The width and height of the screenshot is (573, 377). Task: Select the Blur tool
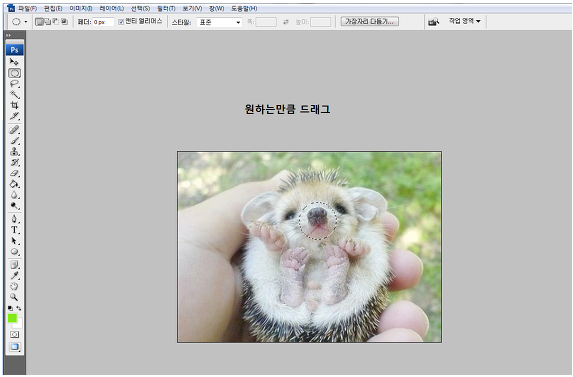click(14, 195)
